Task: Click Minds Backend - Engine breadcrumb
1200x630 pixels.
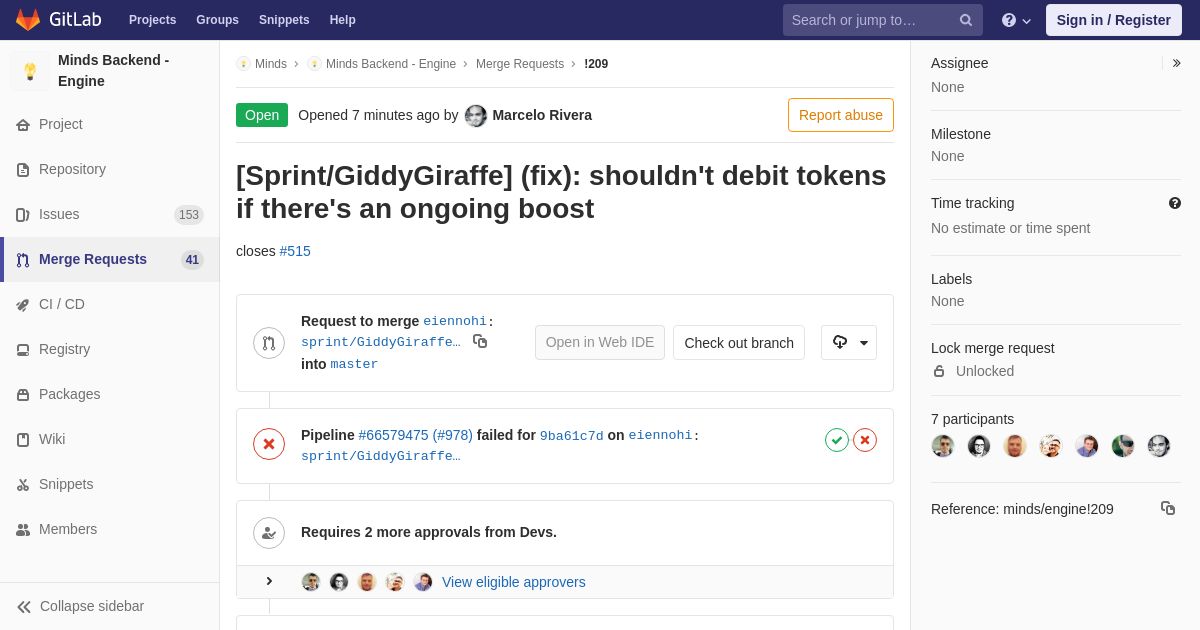Action: tap(391, 64)
